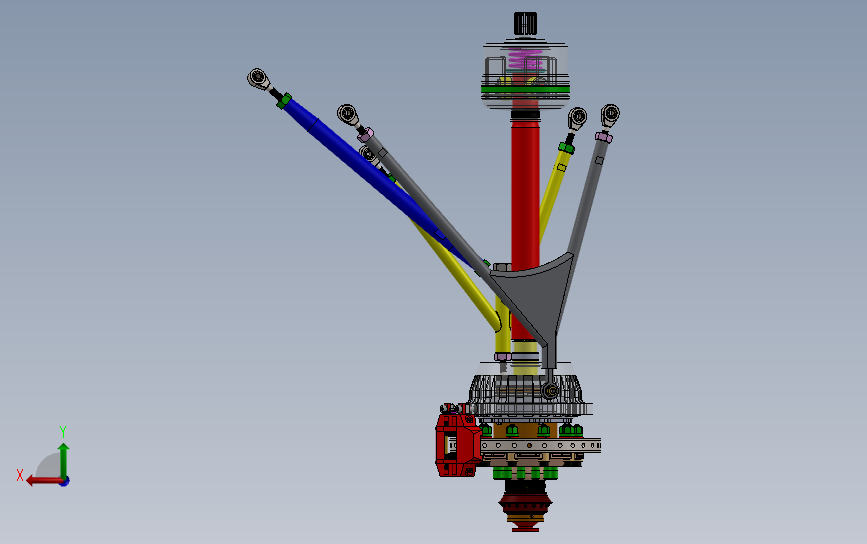Click the perforated brake disc
The height and width of the screenshot is (544, 867).
(540, 445)
